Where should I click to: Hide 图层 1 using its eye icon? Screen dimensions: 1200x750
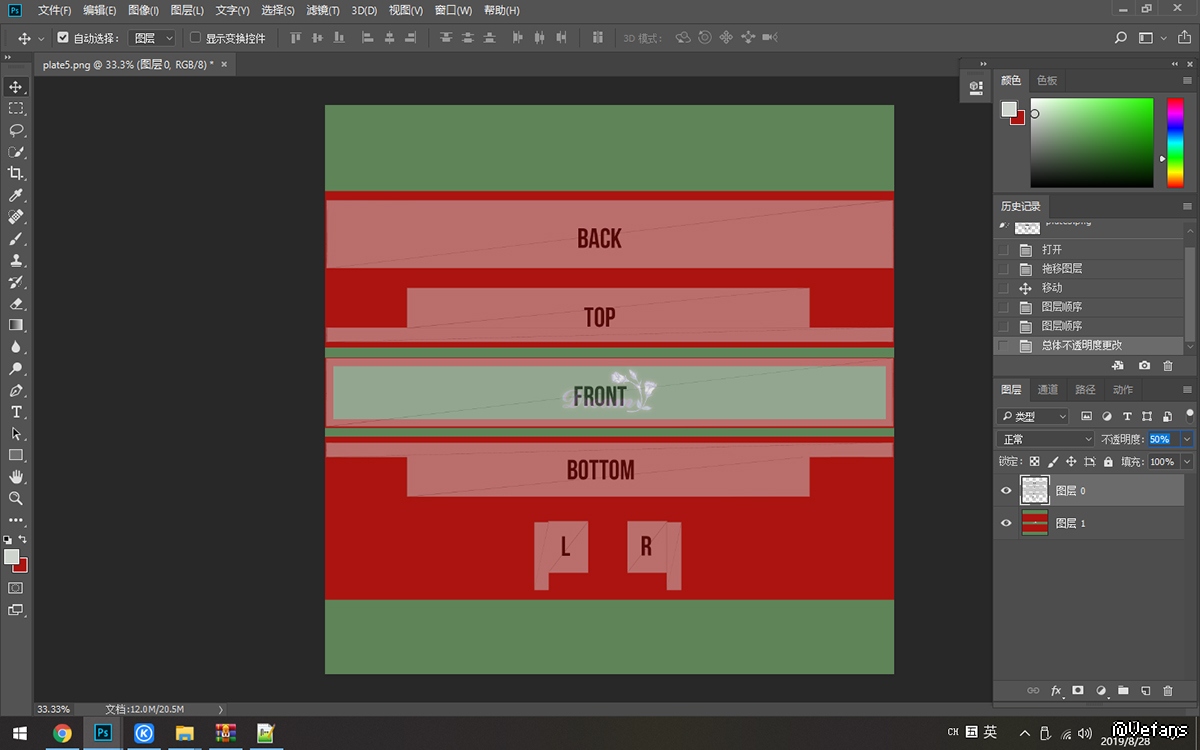click(1006, 523)
